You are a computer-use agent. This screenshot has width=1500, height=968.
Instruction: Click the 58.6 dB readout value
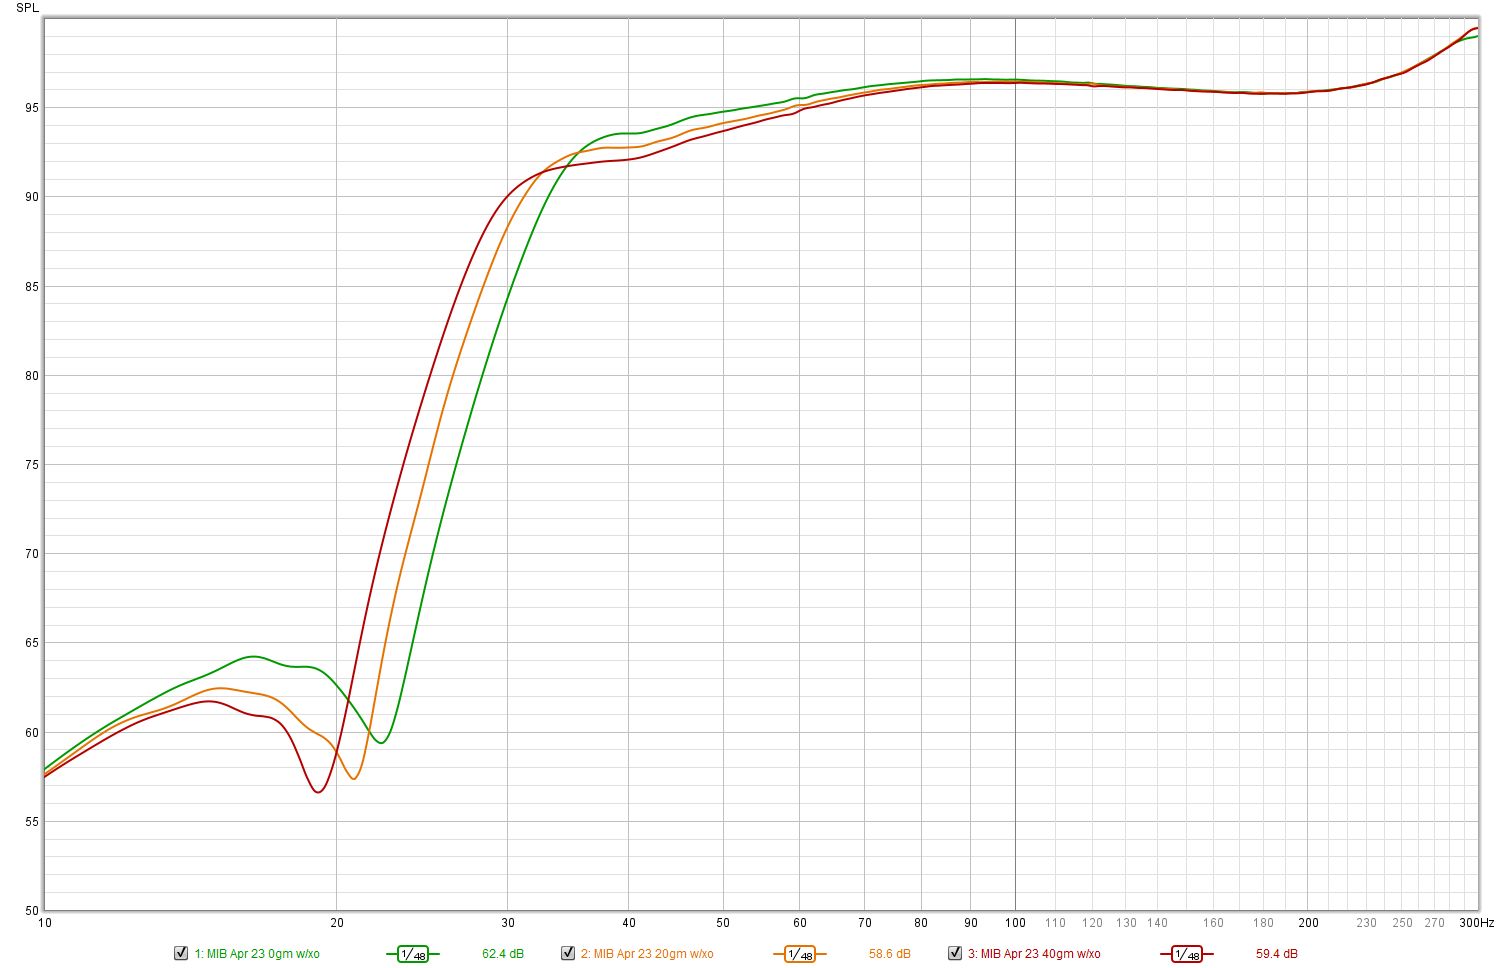pyautogui.click(x=890, y=954)
